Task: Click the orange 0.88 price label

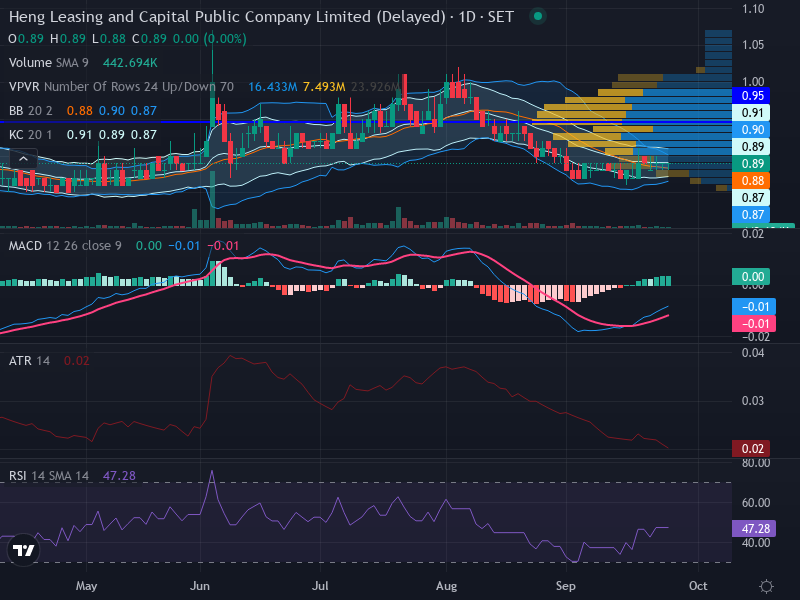Action: 751,181
